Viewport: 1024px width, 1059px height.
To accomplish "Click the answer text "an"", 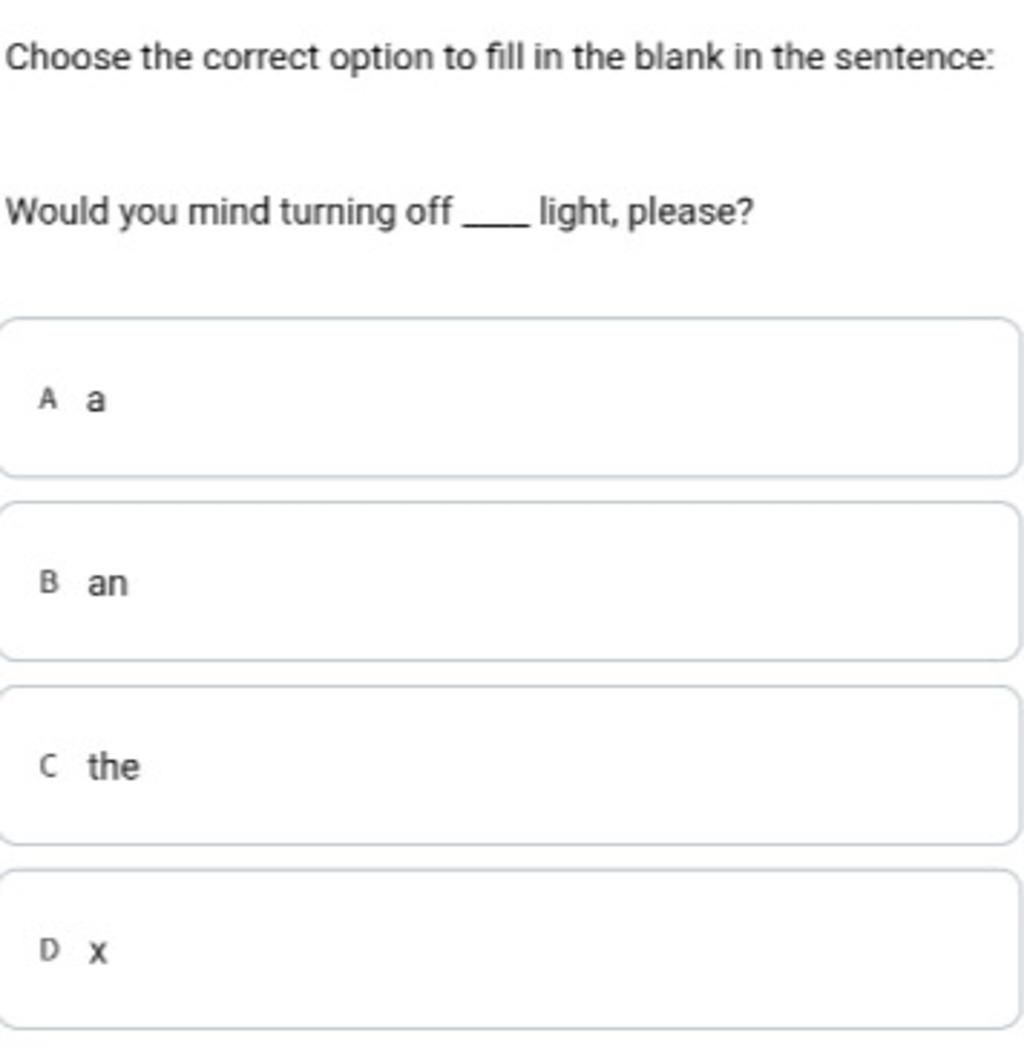I will click(108, 583).
